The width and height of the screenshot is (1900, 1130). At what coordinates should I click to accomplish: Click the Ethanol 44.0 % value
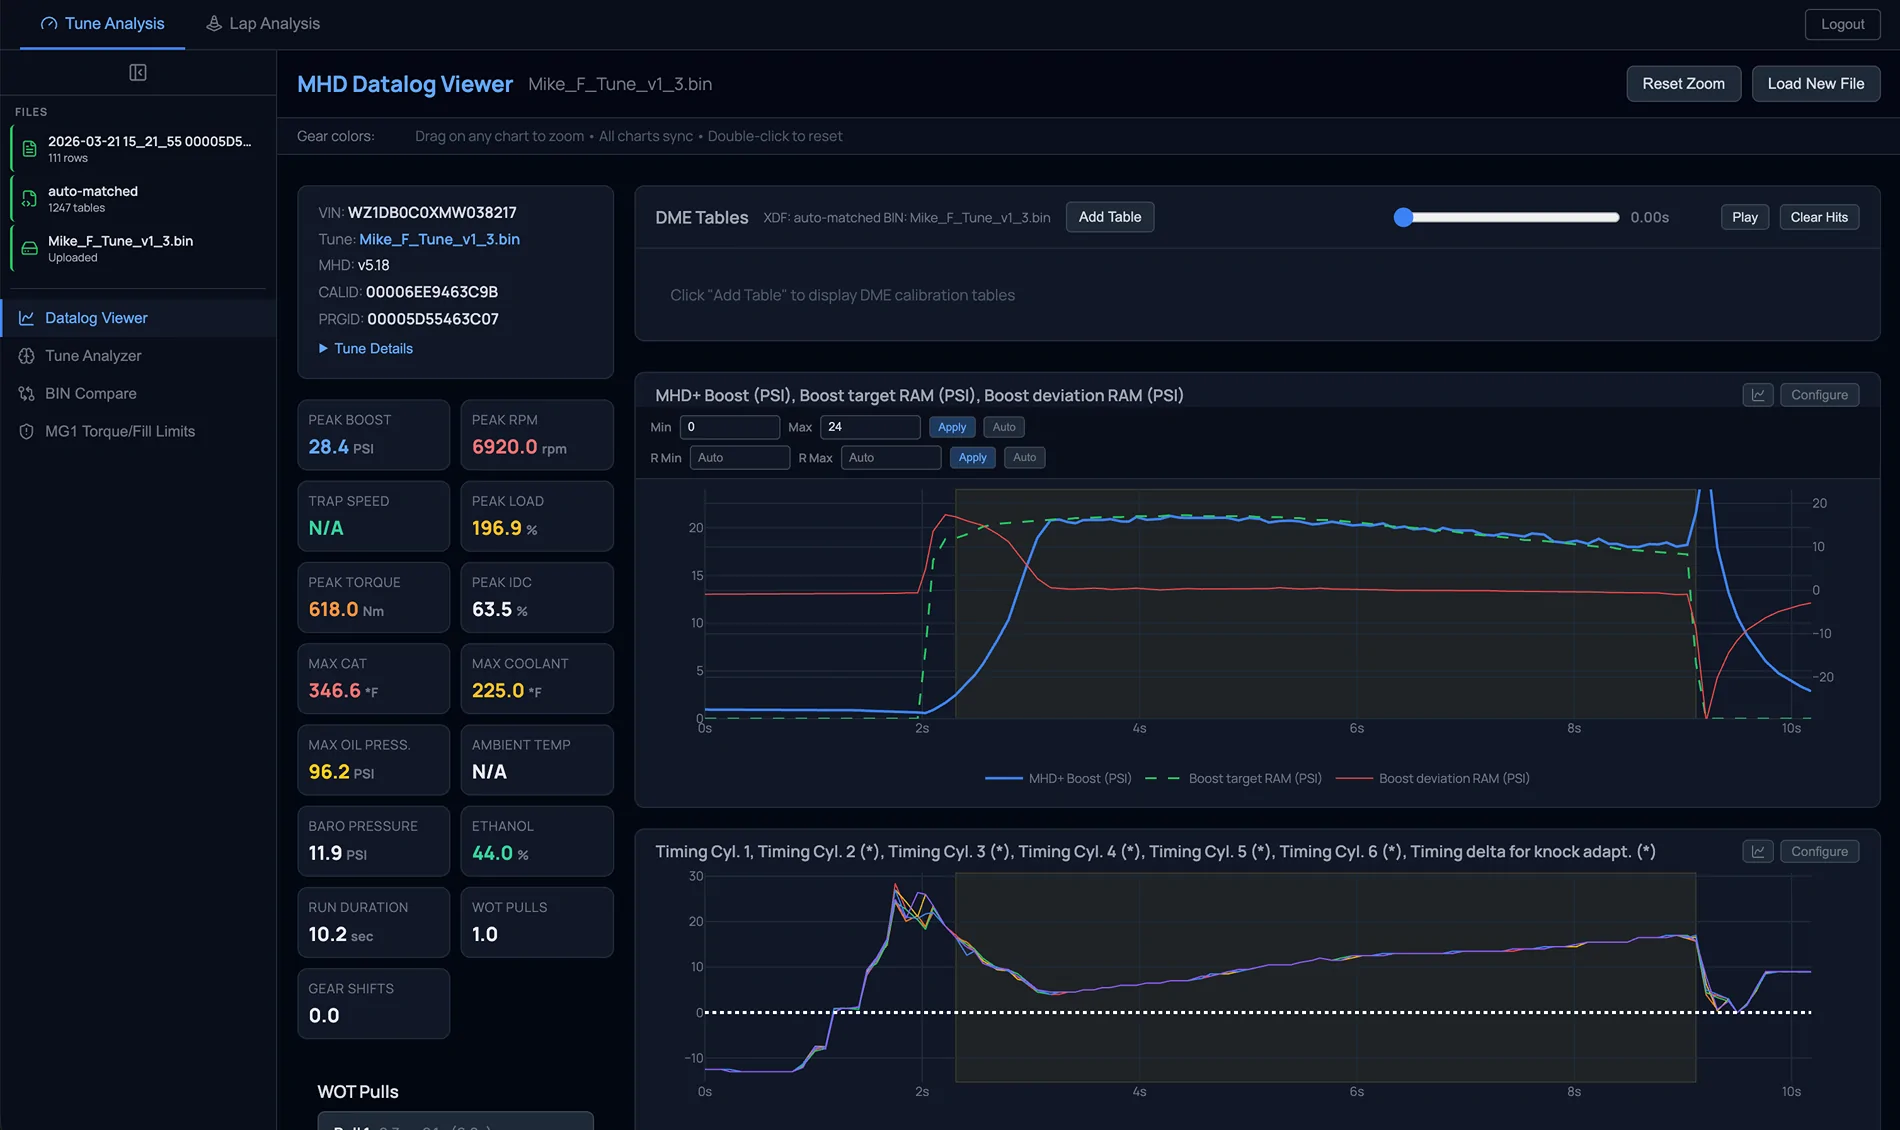(x=500, y=853)
